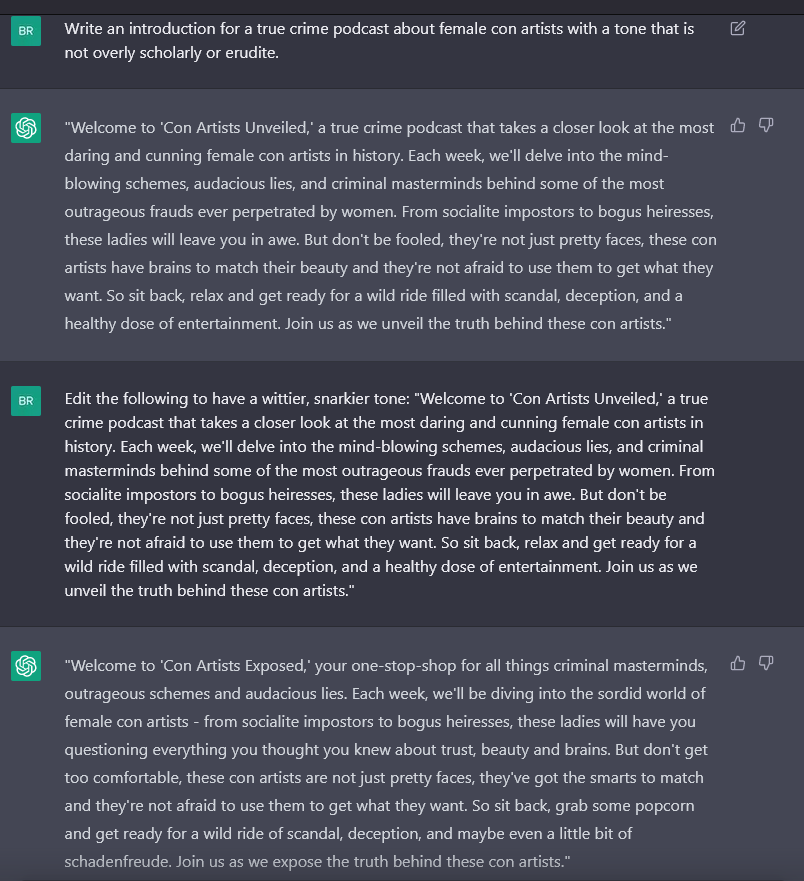Toggle thumbs down rating on the 'Con Artists Unveiled' reply
This screenshot has width=804, height=881.
pos(766,125)
